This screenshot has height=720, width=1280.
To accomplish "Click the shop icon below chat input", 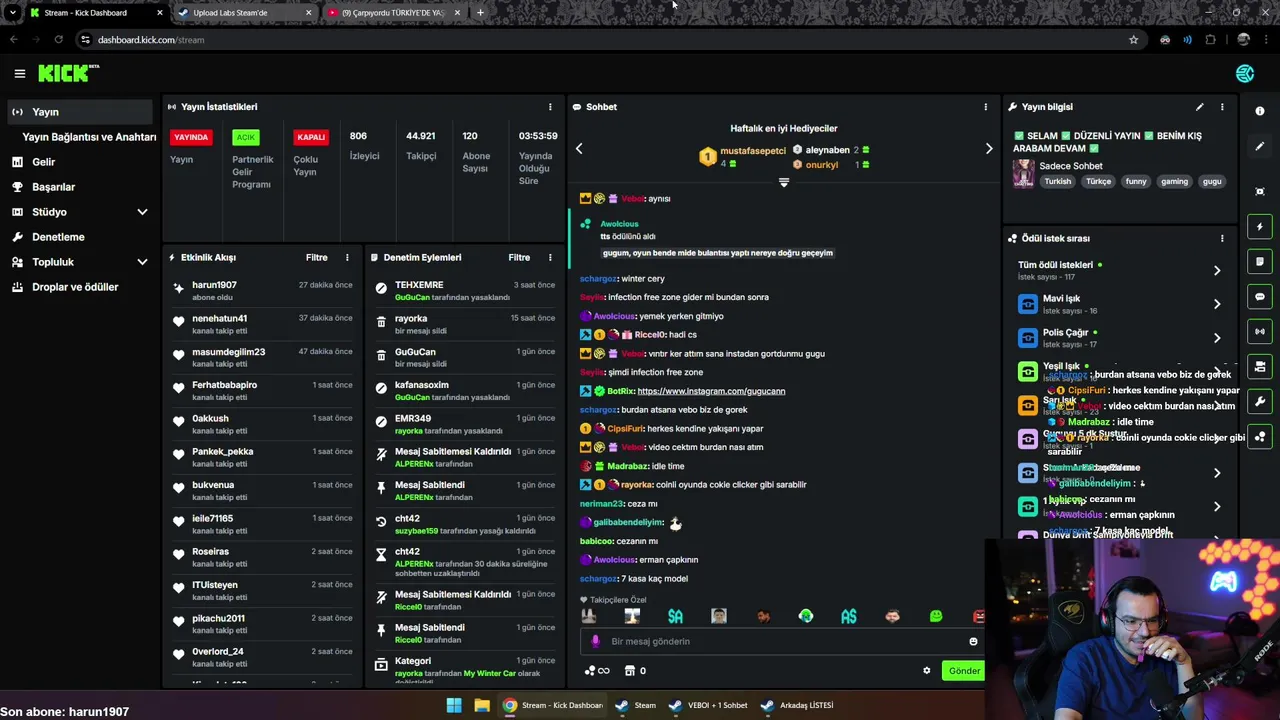I will pos(630,671).
